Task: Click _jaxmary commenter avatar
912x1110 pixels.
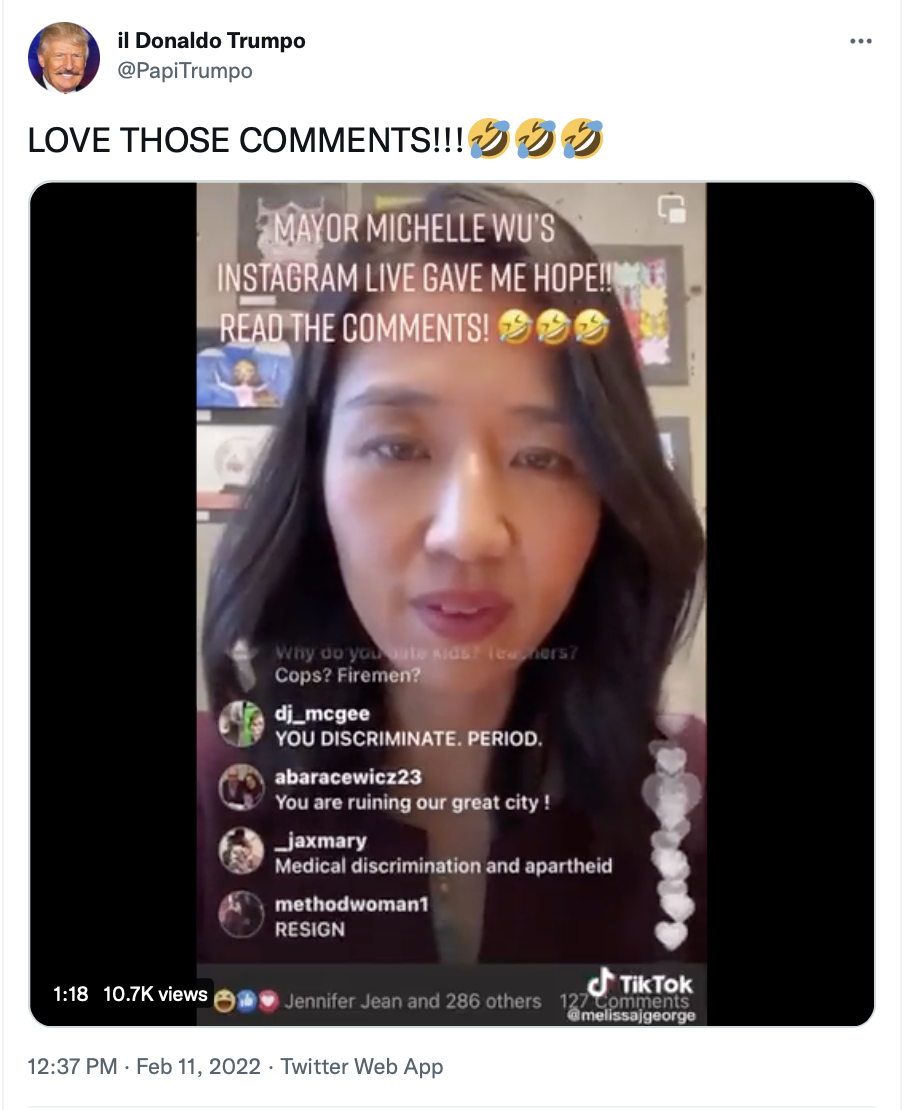Action: pos(241,851)
